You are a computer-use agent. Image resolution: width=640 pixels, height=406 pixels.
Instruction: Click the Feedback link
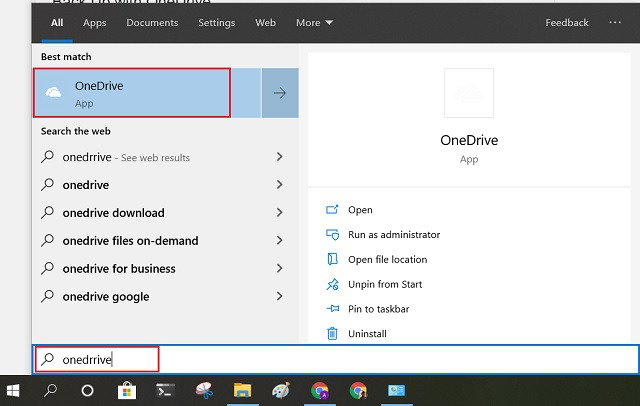pos(567,22)
